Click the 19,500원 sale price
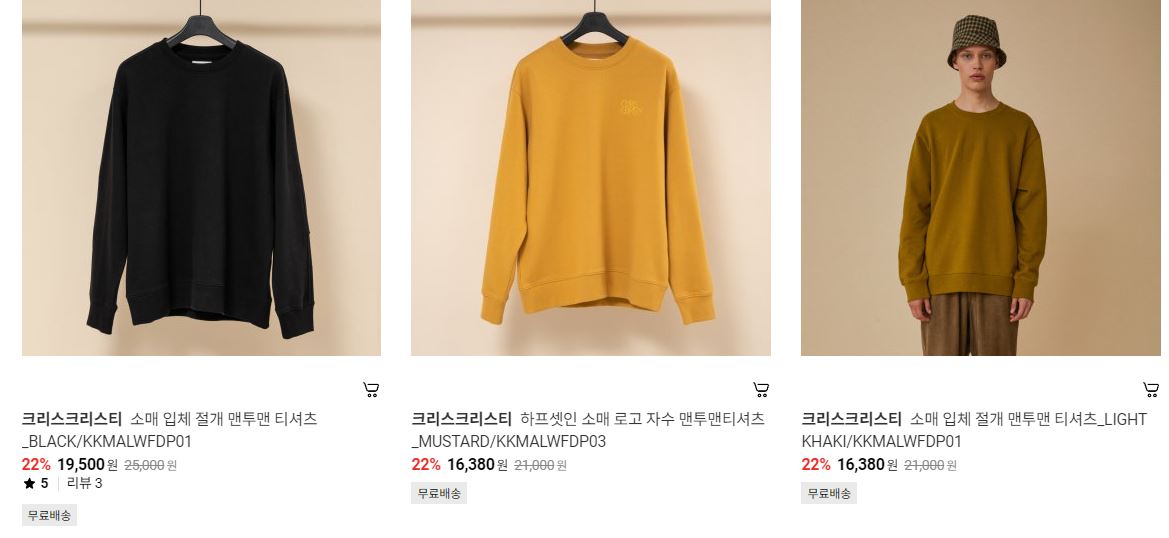 tap(87, 465)
